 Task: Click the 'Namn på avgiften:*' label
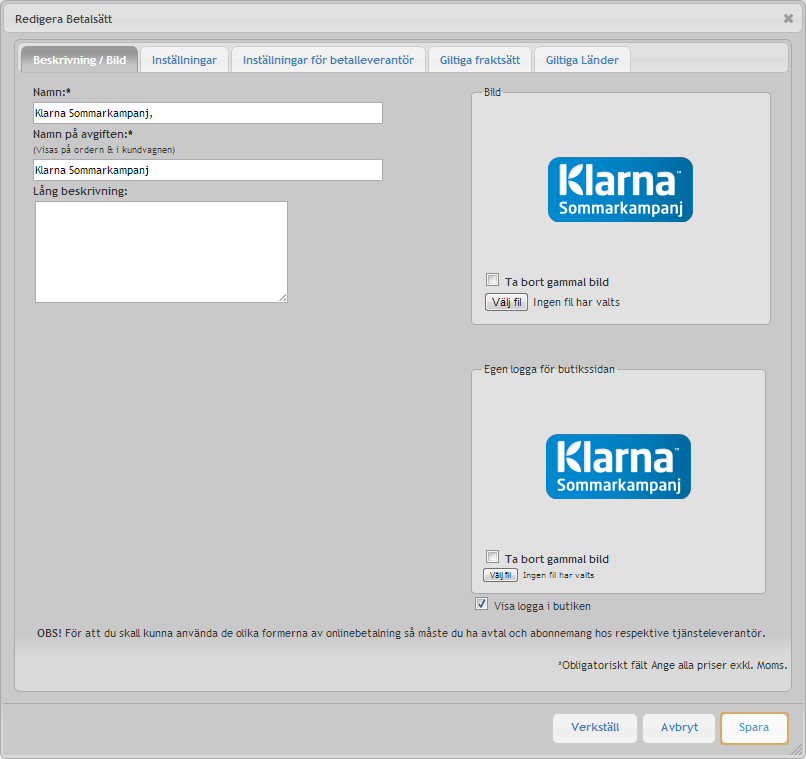tap(83, 134)
